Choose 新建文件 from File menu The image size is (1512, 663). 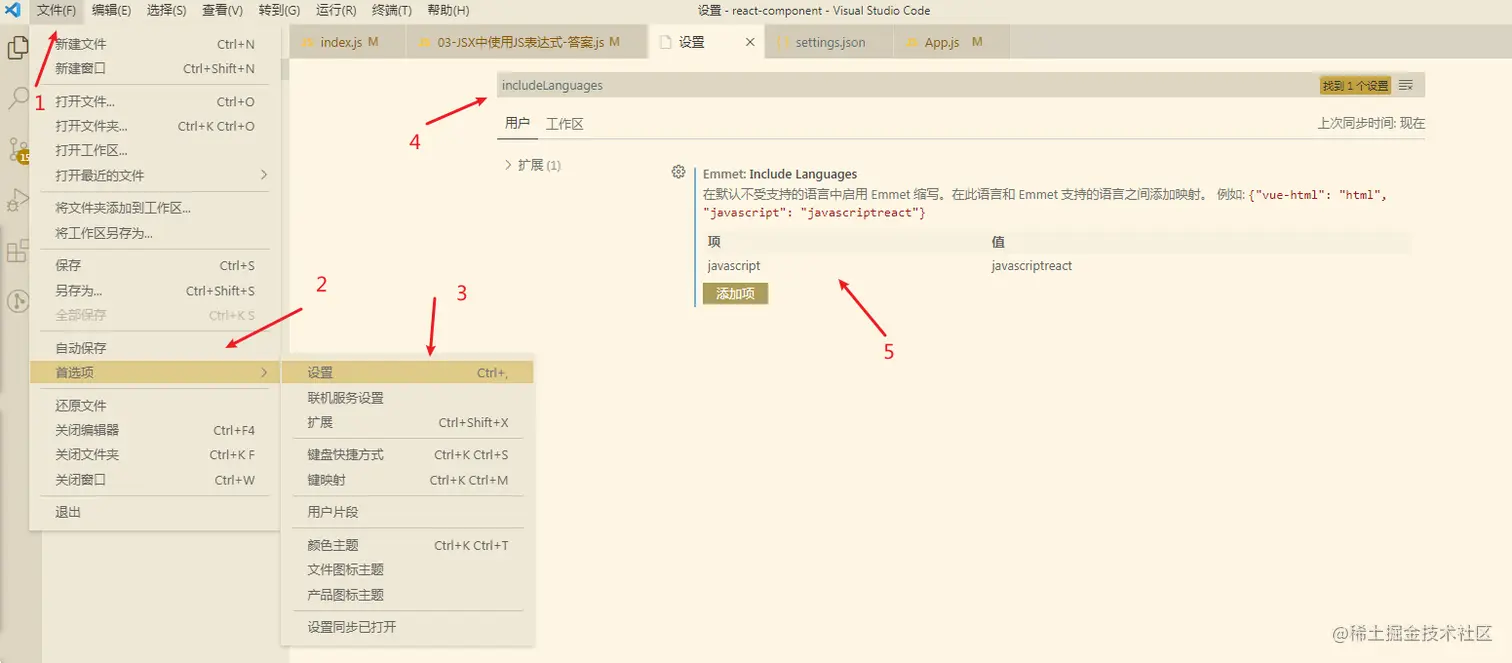(155, 44)
